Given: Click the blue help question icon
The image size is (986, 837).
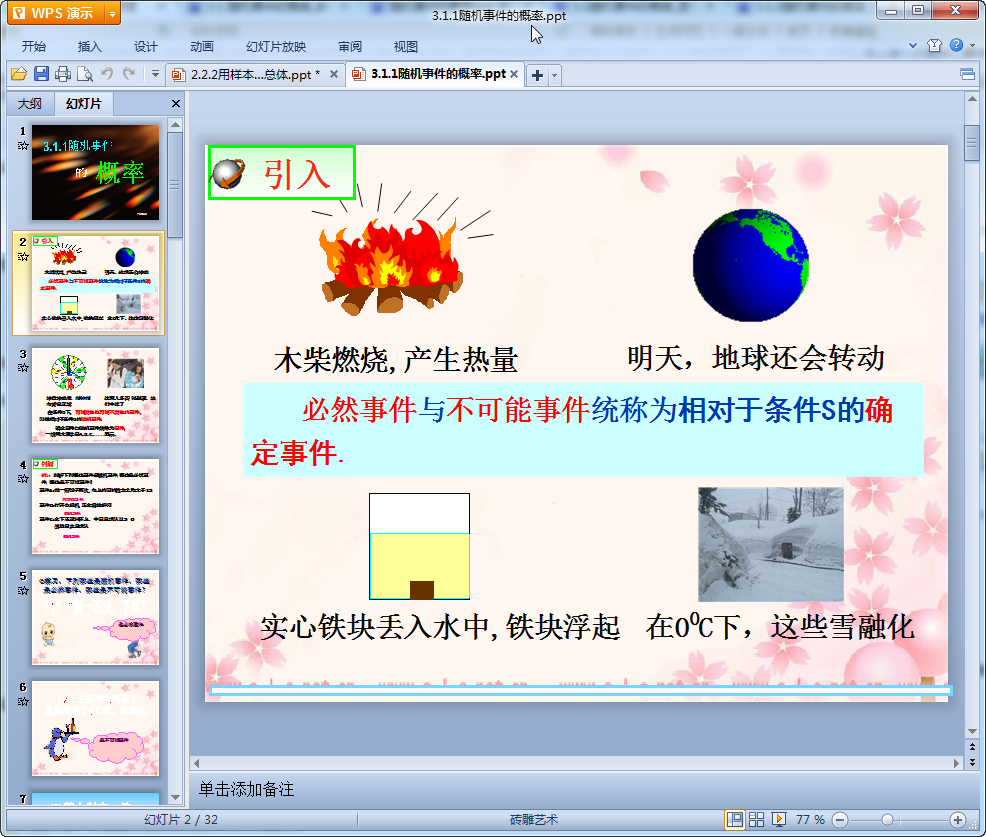Looking at the screenshot, I should tap(956, 45).
